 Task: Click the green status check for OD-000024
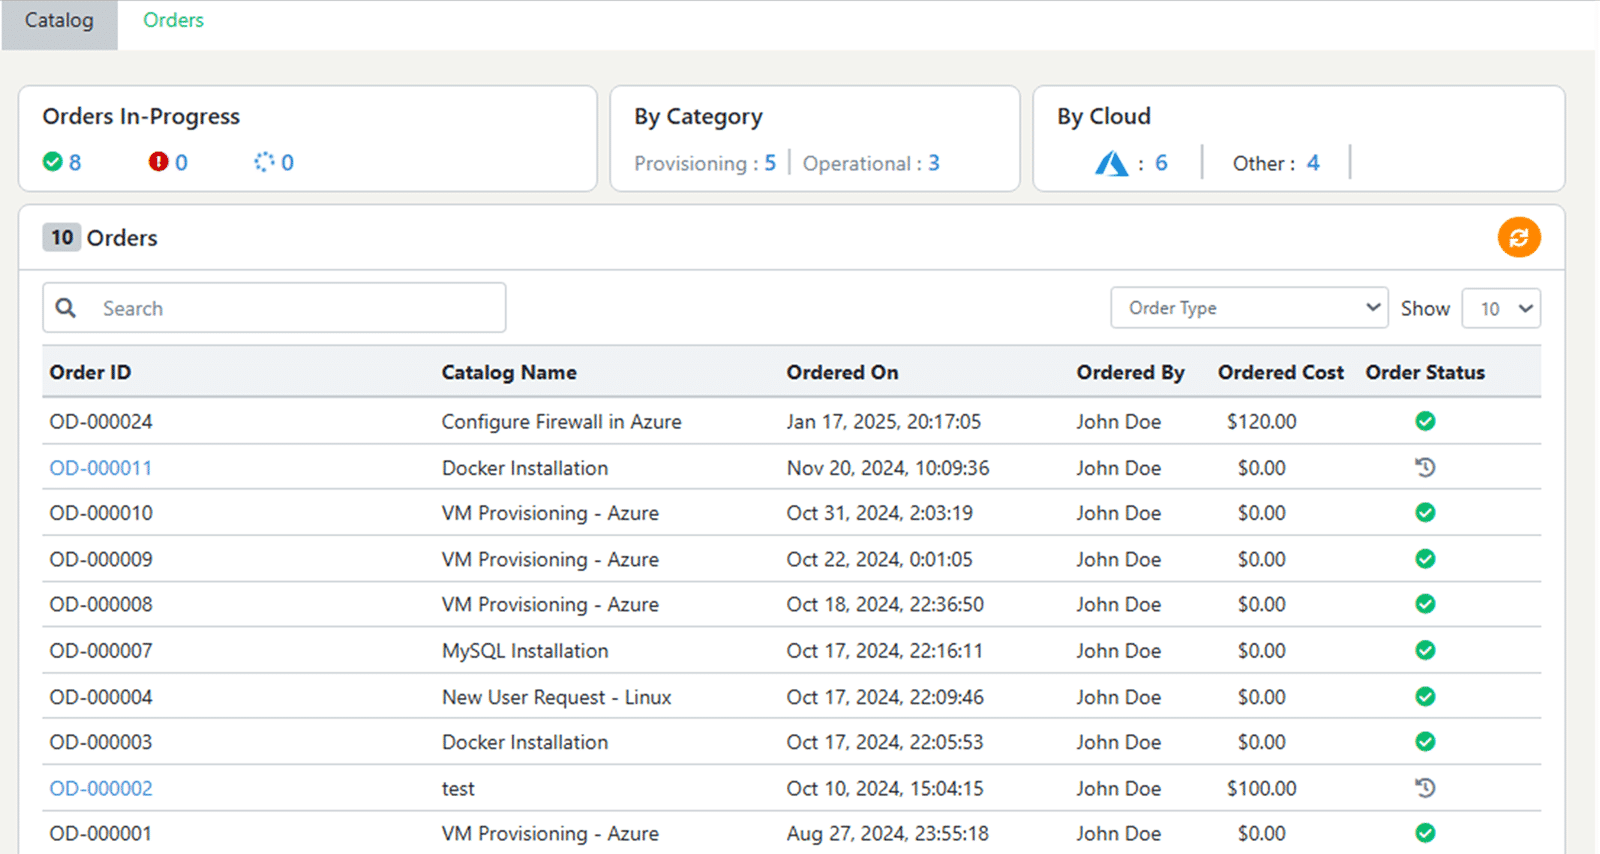click(1425, 421)
